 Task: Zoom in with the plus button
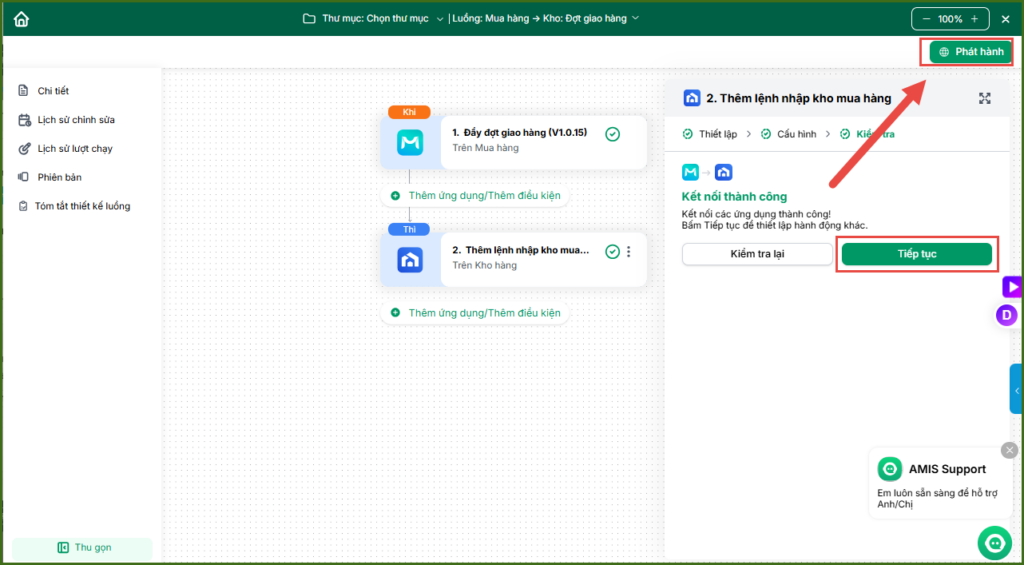point(975,19)
